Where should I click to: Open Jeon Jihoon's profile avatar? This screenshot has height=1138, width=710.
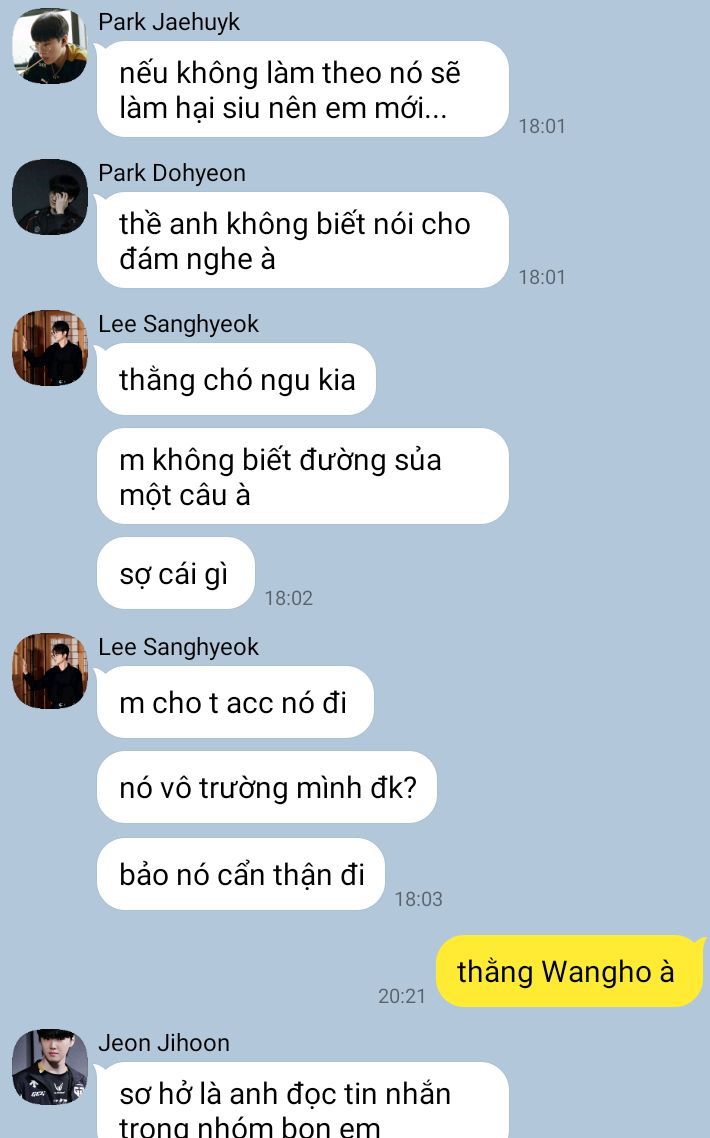click(x=50, y=1067)
